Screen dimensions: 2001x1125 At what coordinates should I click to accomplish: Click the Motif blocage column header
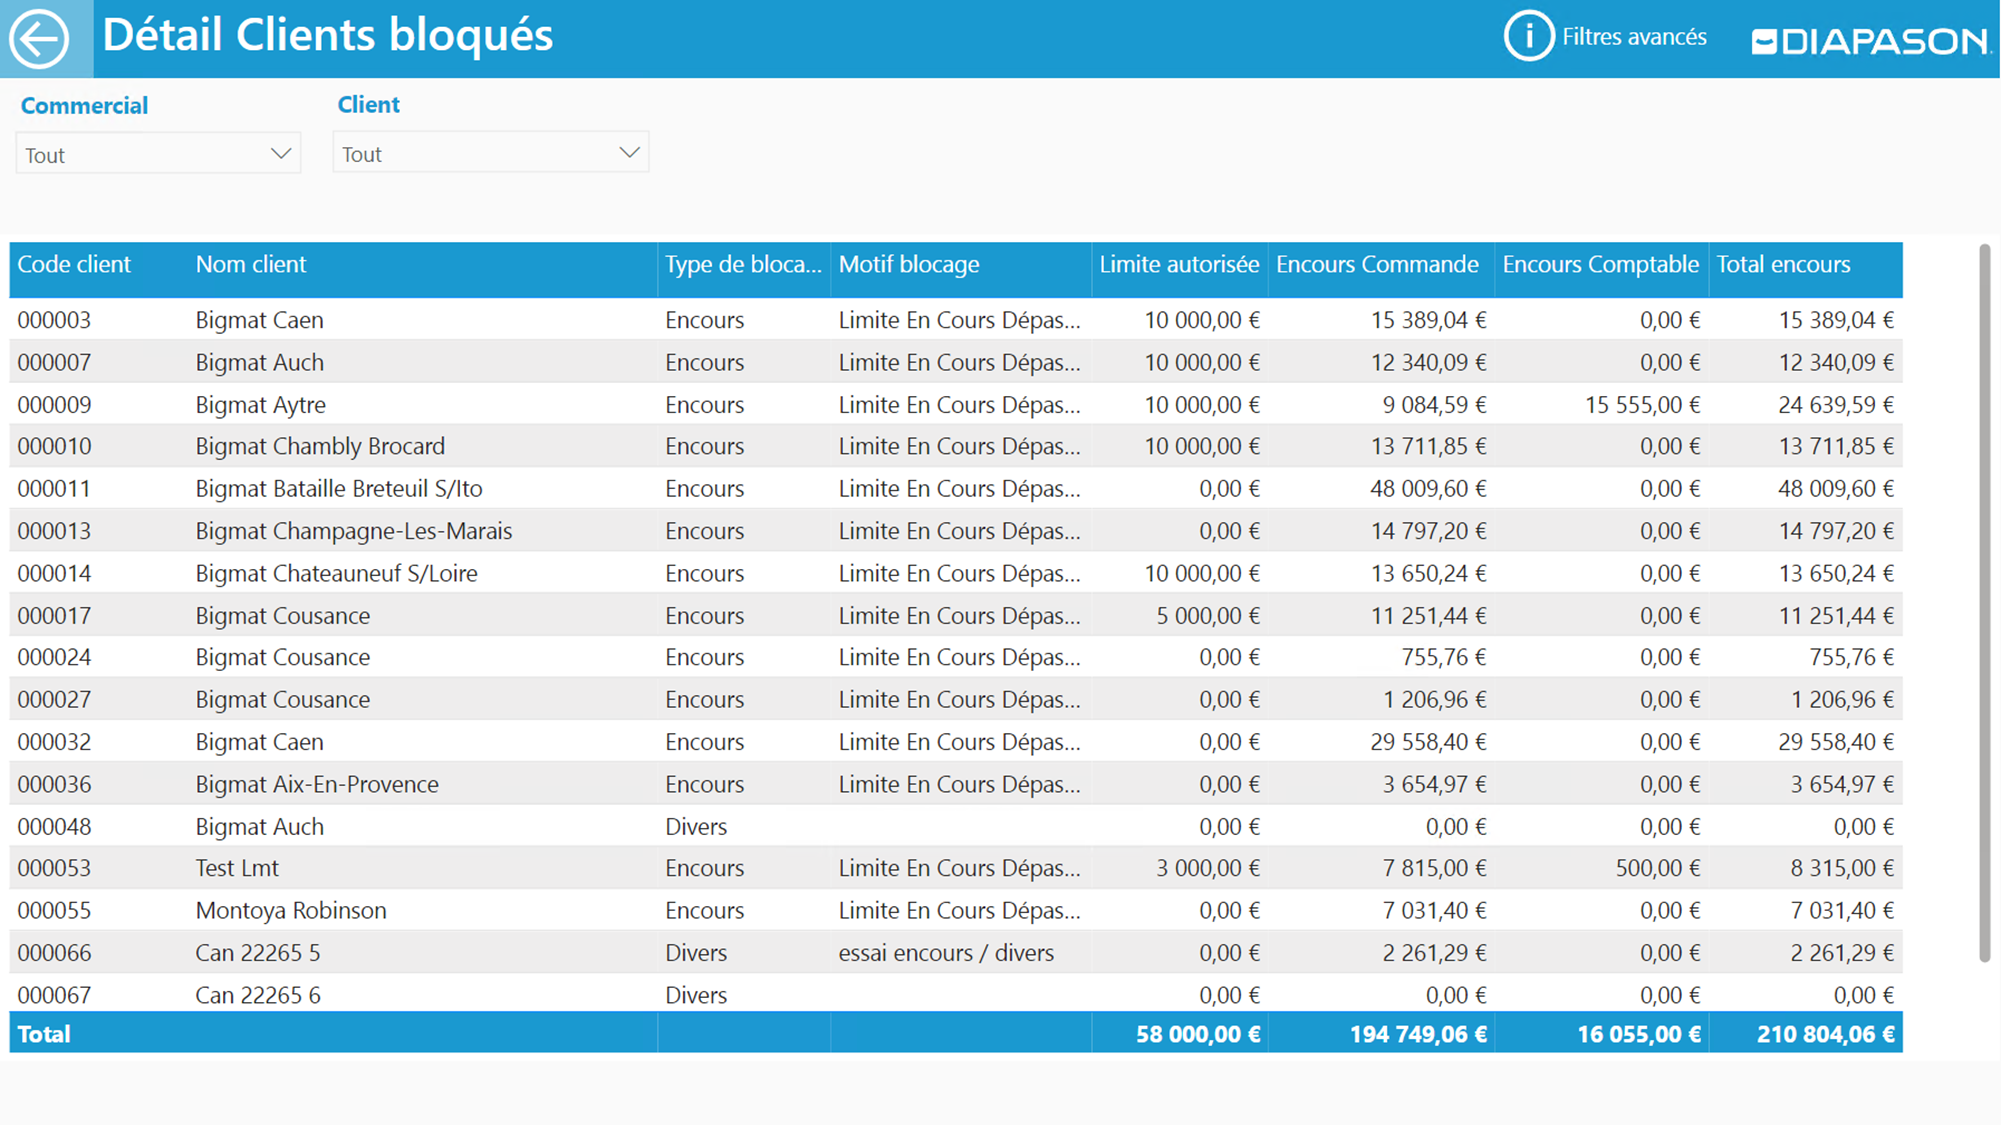pyautogui.click(x=908, y=265)
